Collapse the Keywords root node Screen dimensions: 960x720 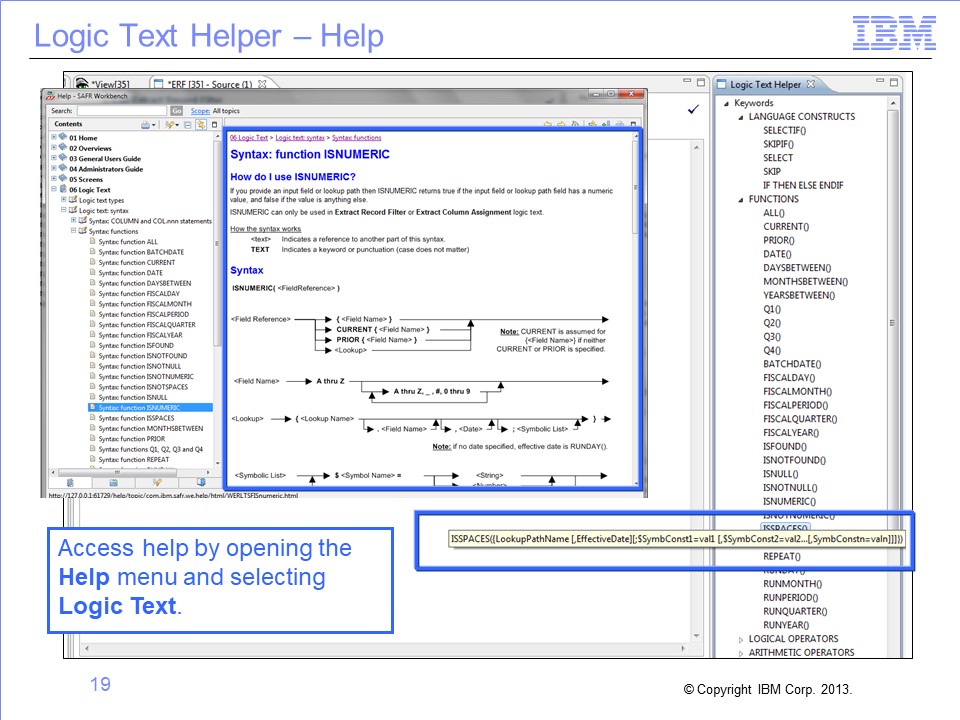pos(726,103)
